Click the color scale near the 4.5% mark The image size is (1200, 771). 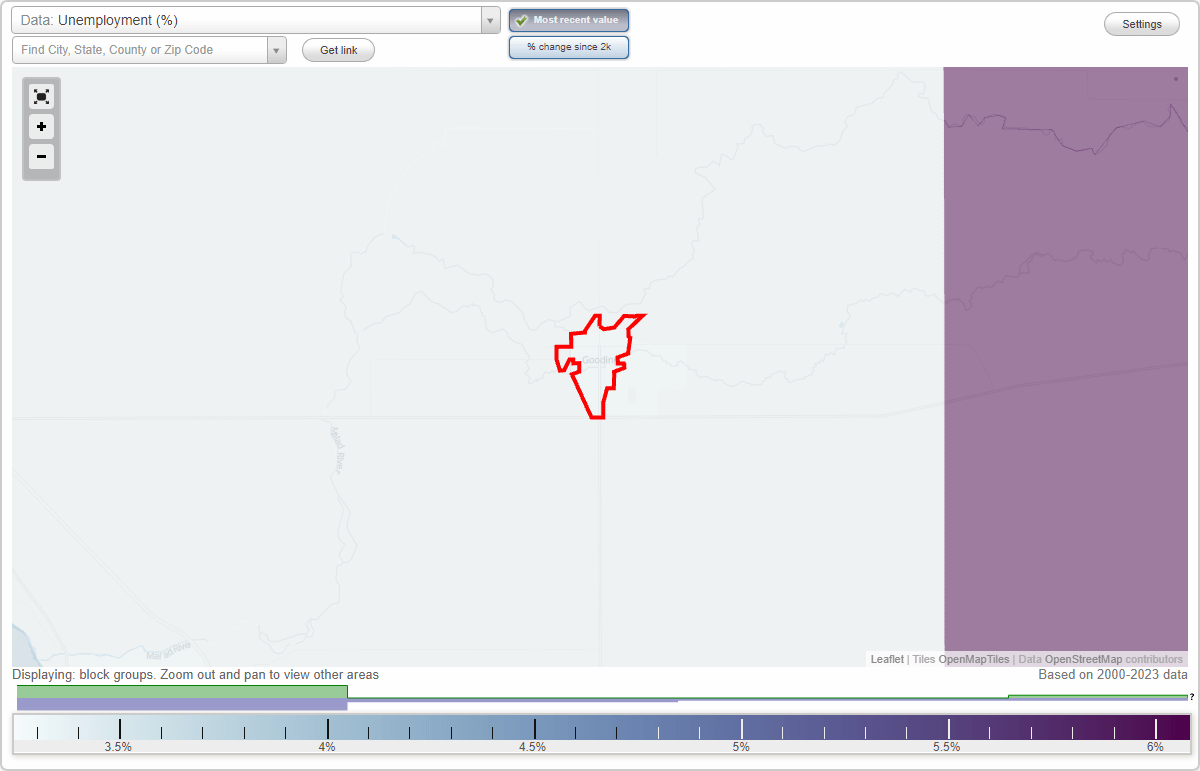535,727
